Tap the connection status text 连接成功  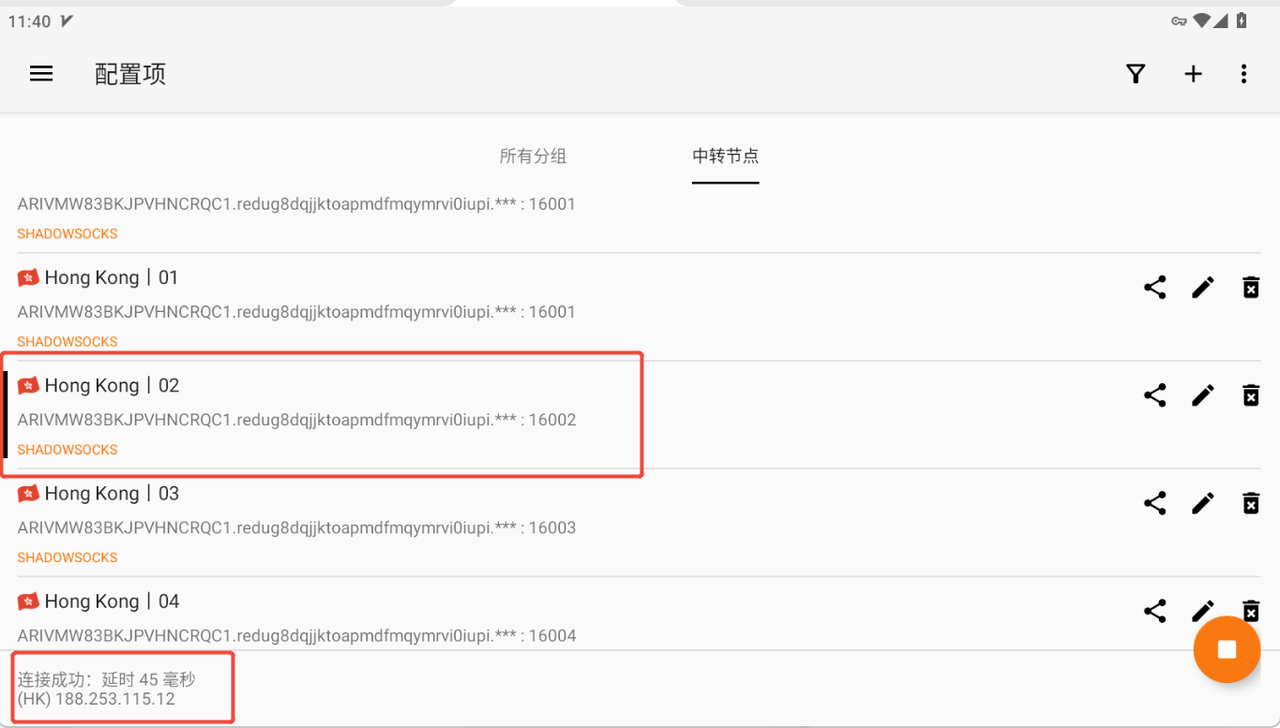point(57,680)
